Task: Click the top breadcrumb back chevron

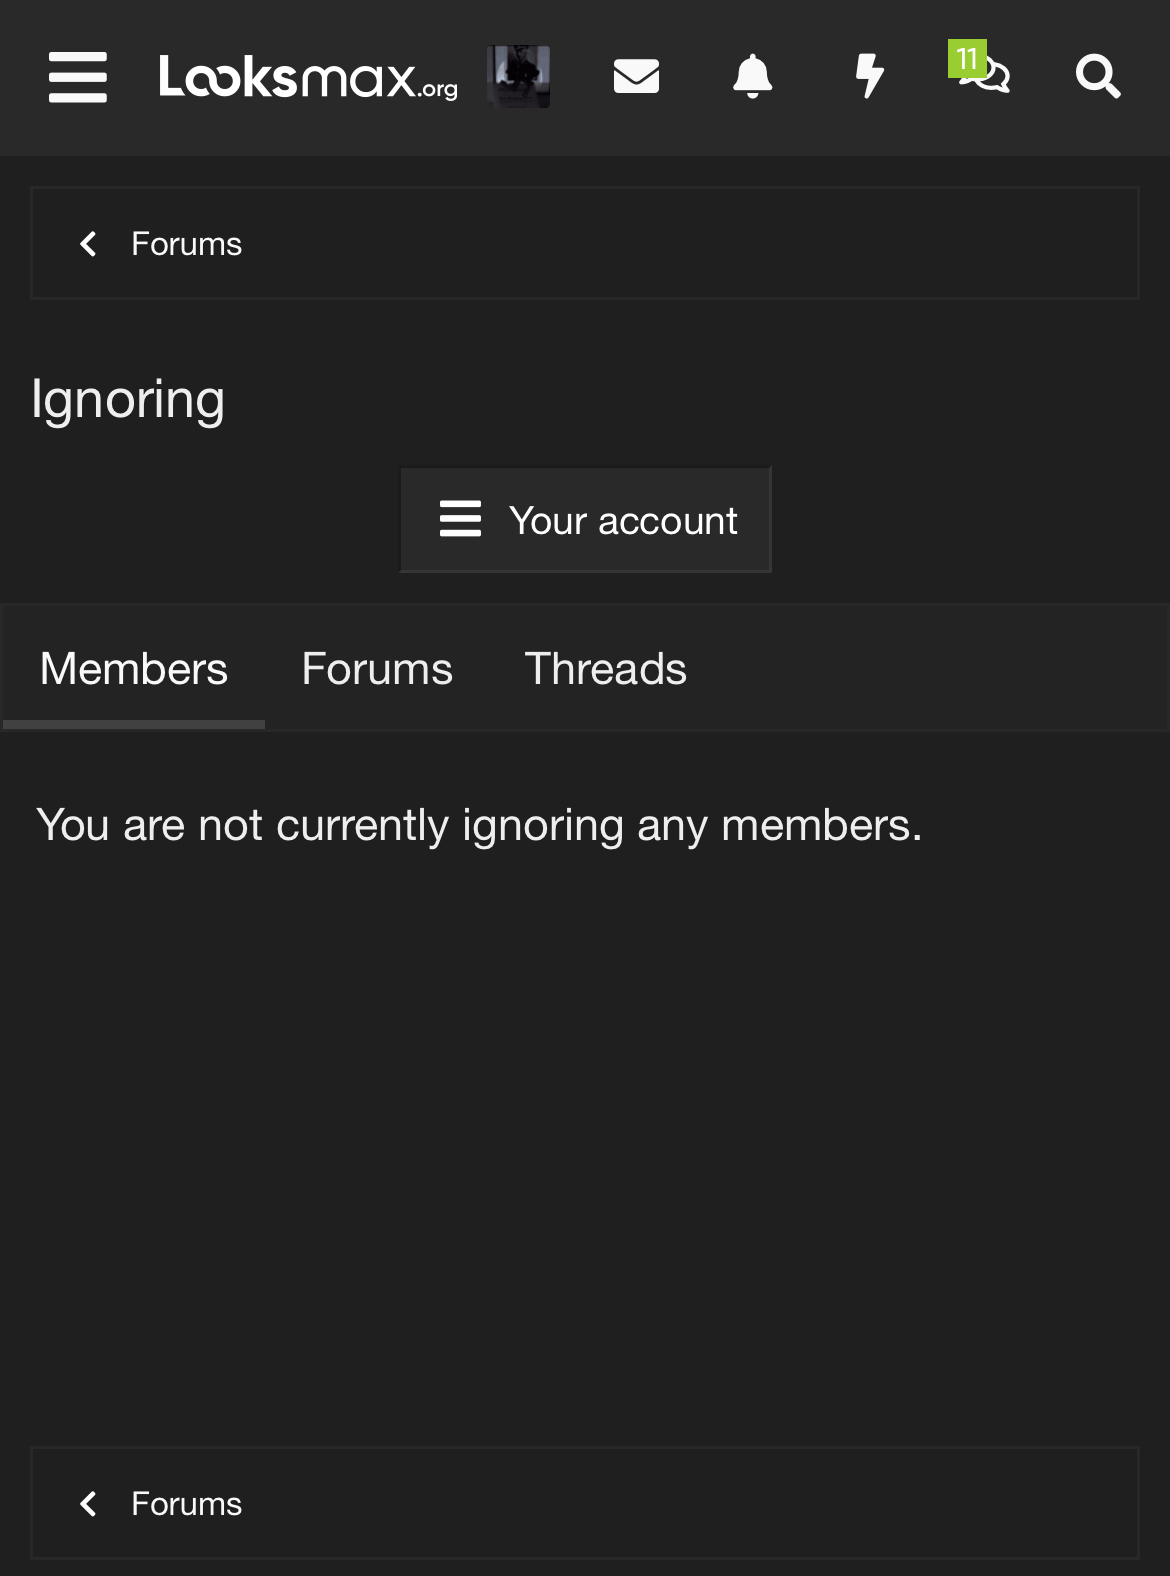Action: [88, 244]
